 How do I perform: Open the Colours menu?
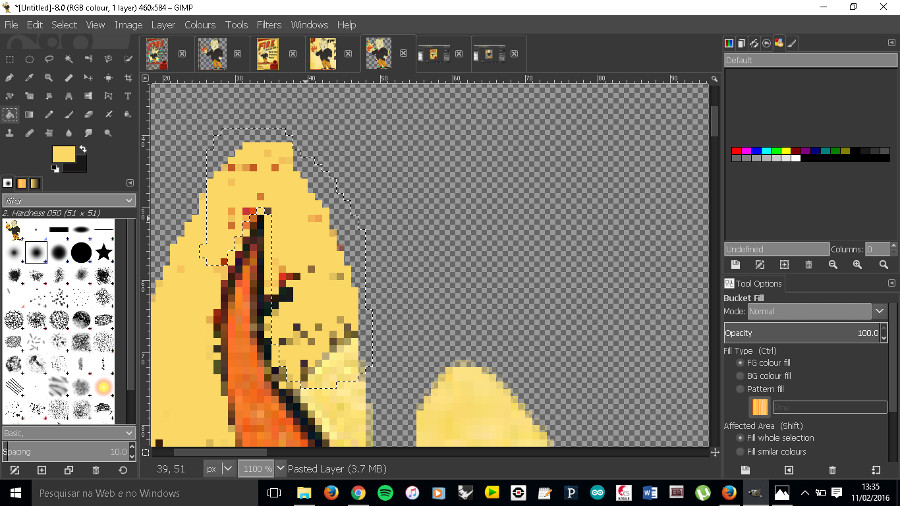[200, 25]
